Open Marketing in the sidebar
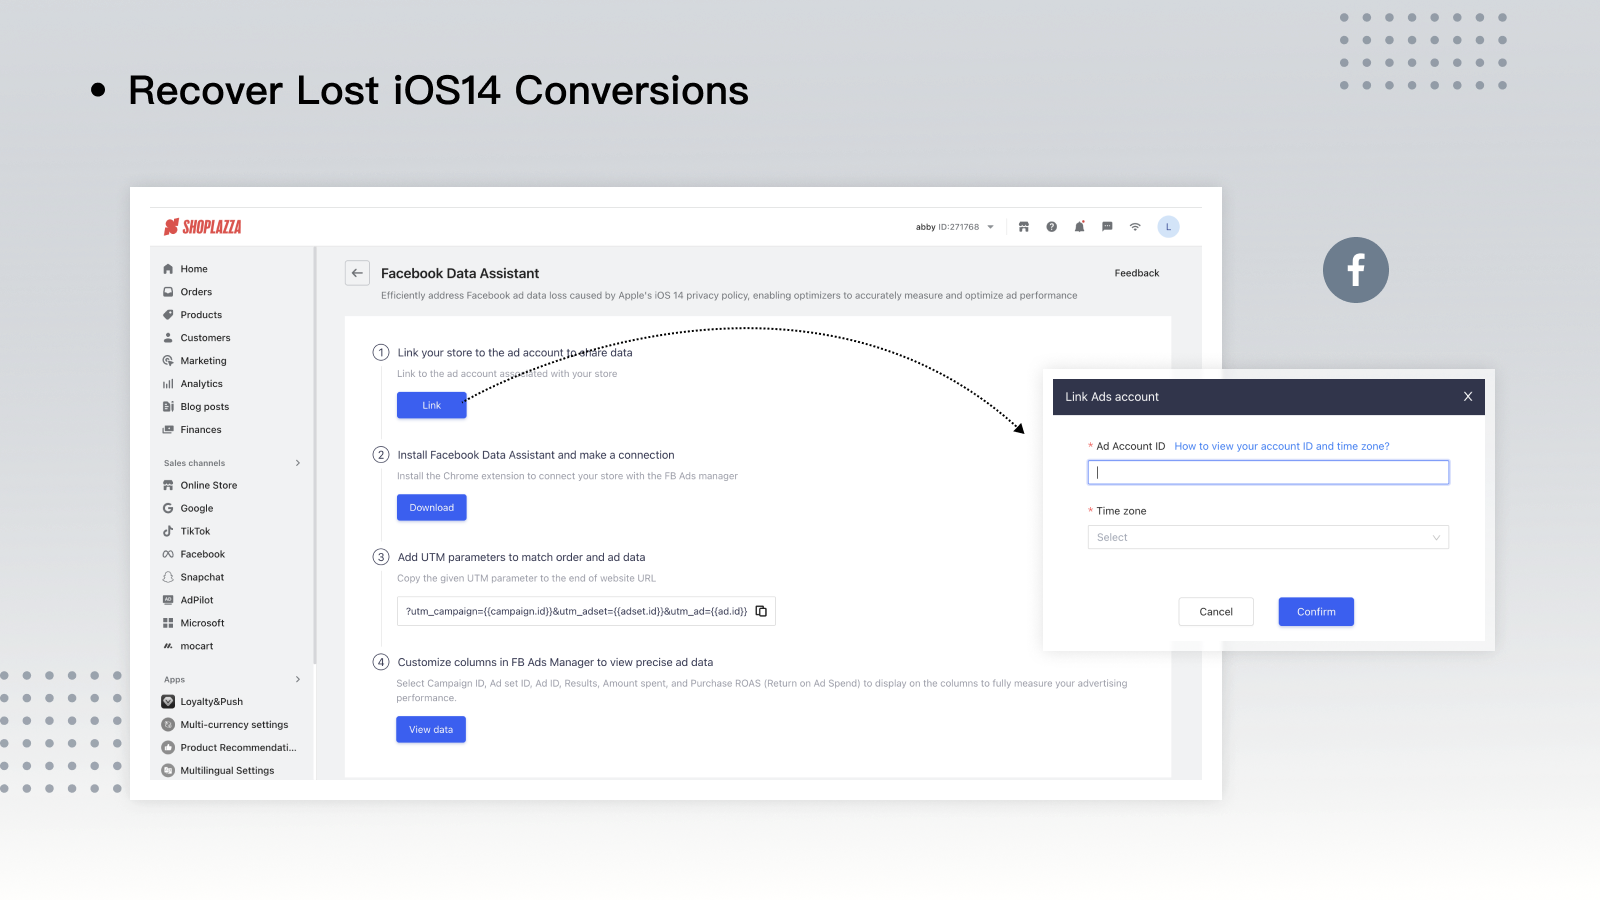 pyautogui.click(x=203, y=361)
